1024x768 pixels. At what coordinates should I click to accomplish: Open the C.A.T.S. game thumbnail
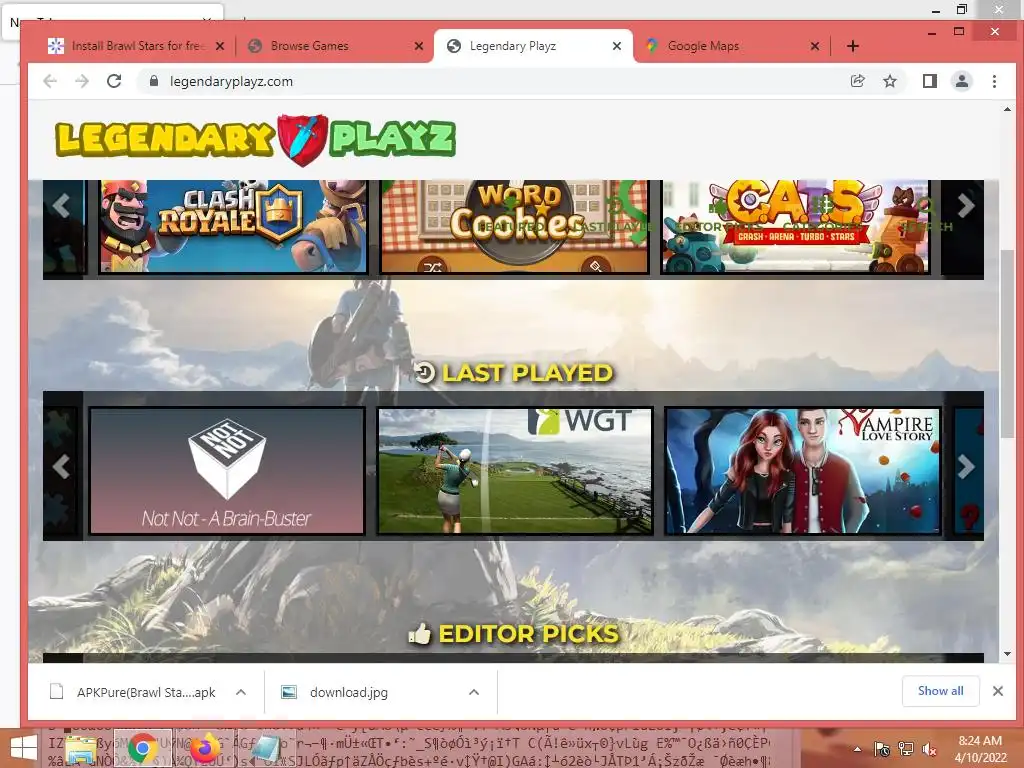click(795, 227)
